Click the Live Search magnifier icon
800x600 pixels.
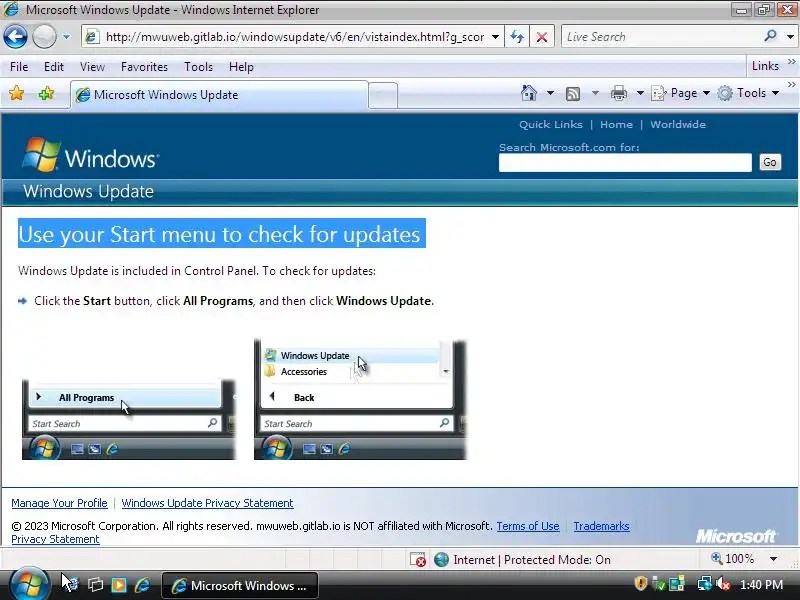pyautogui.click(x=770, y=36)
